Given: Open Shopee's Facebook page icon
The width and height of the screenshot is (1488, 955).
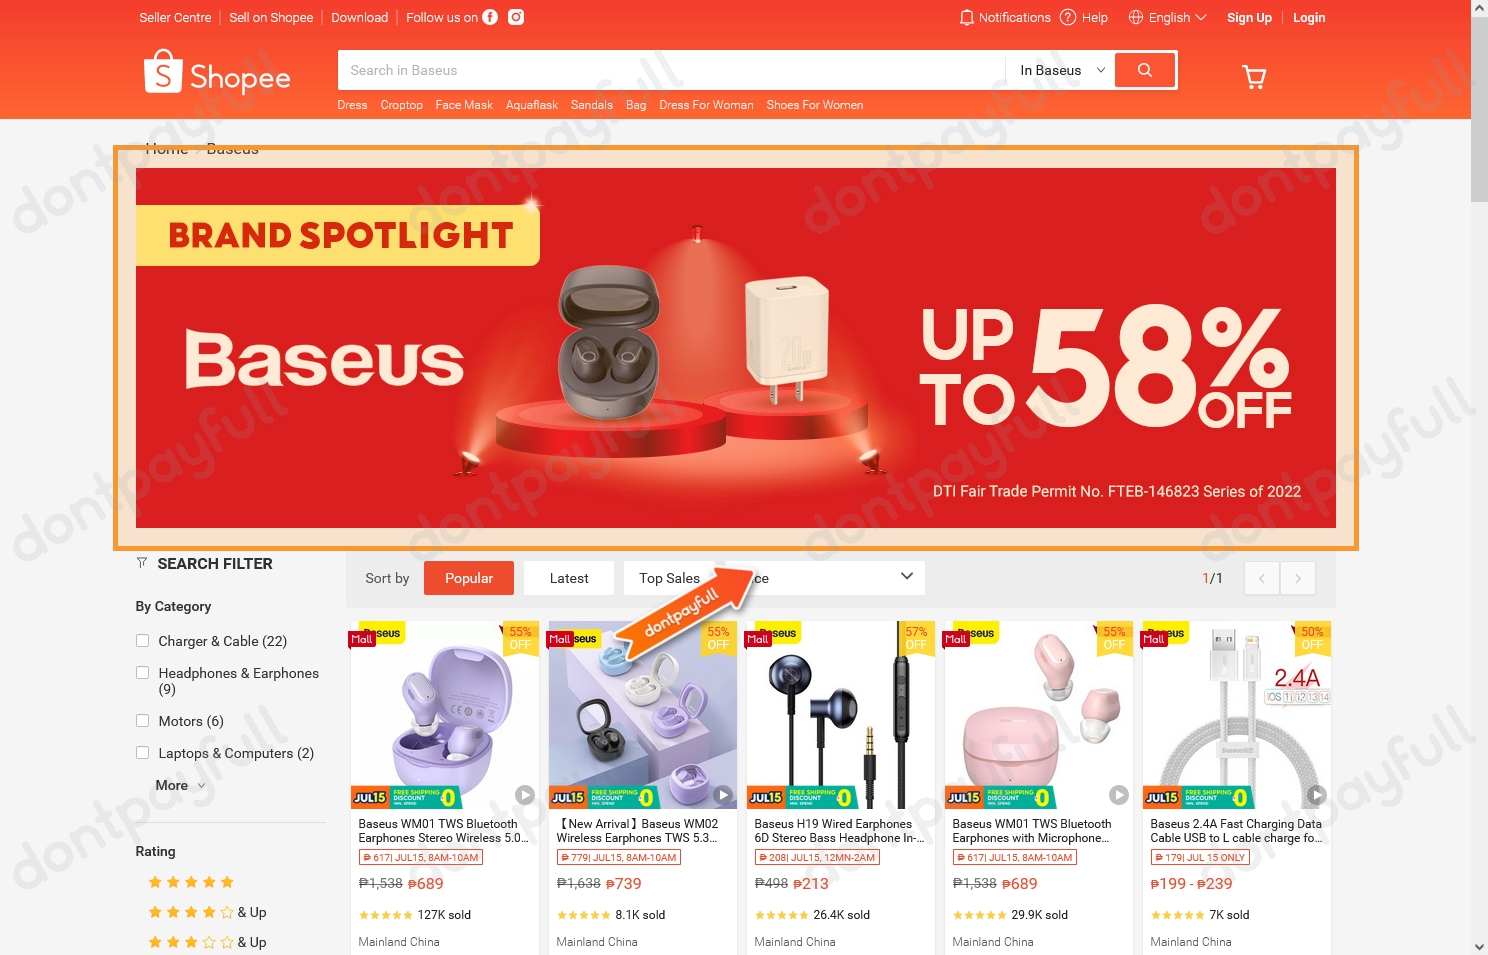Looking at the screenshot, I should (x=490, y=17).
